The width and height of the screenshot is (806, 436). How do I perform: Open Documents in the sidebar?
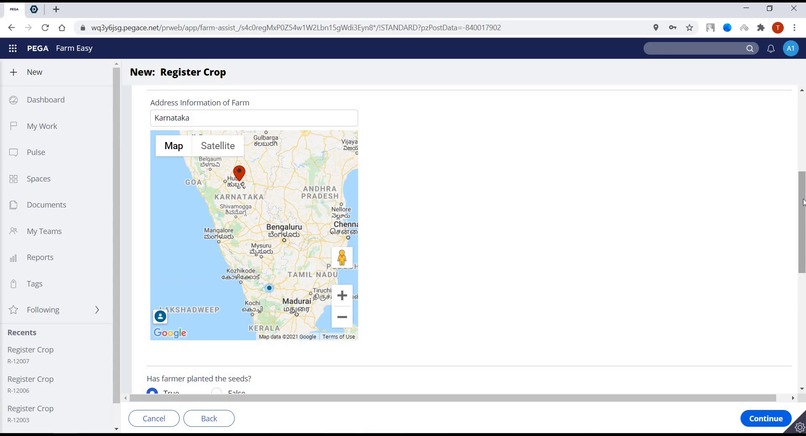click(46, 205)
